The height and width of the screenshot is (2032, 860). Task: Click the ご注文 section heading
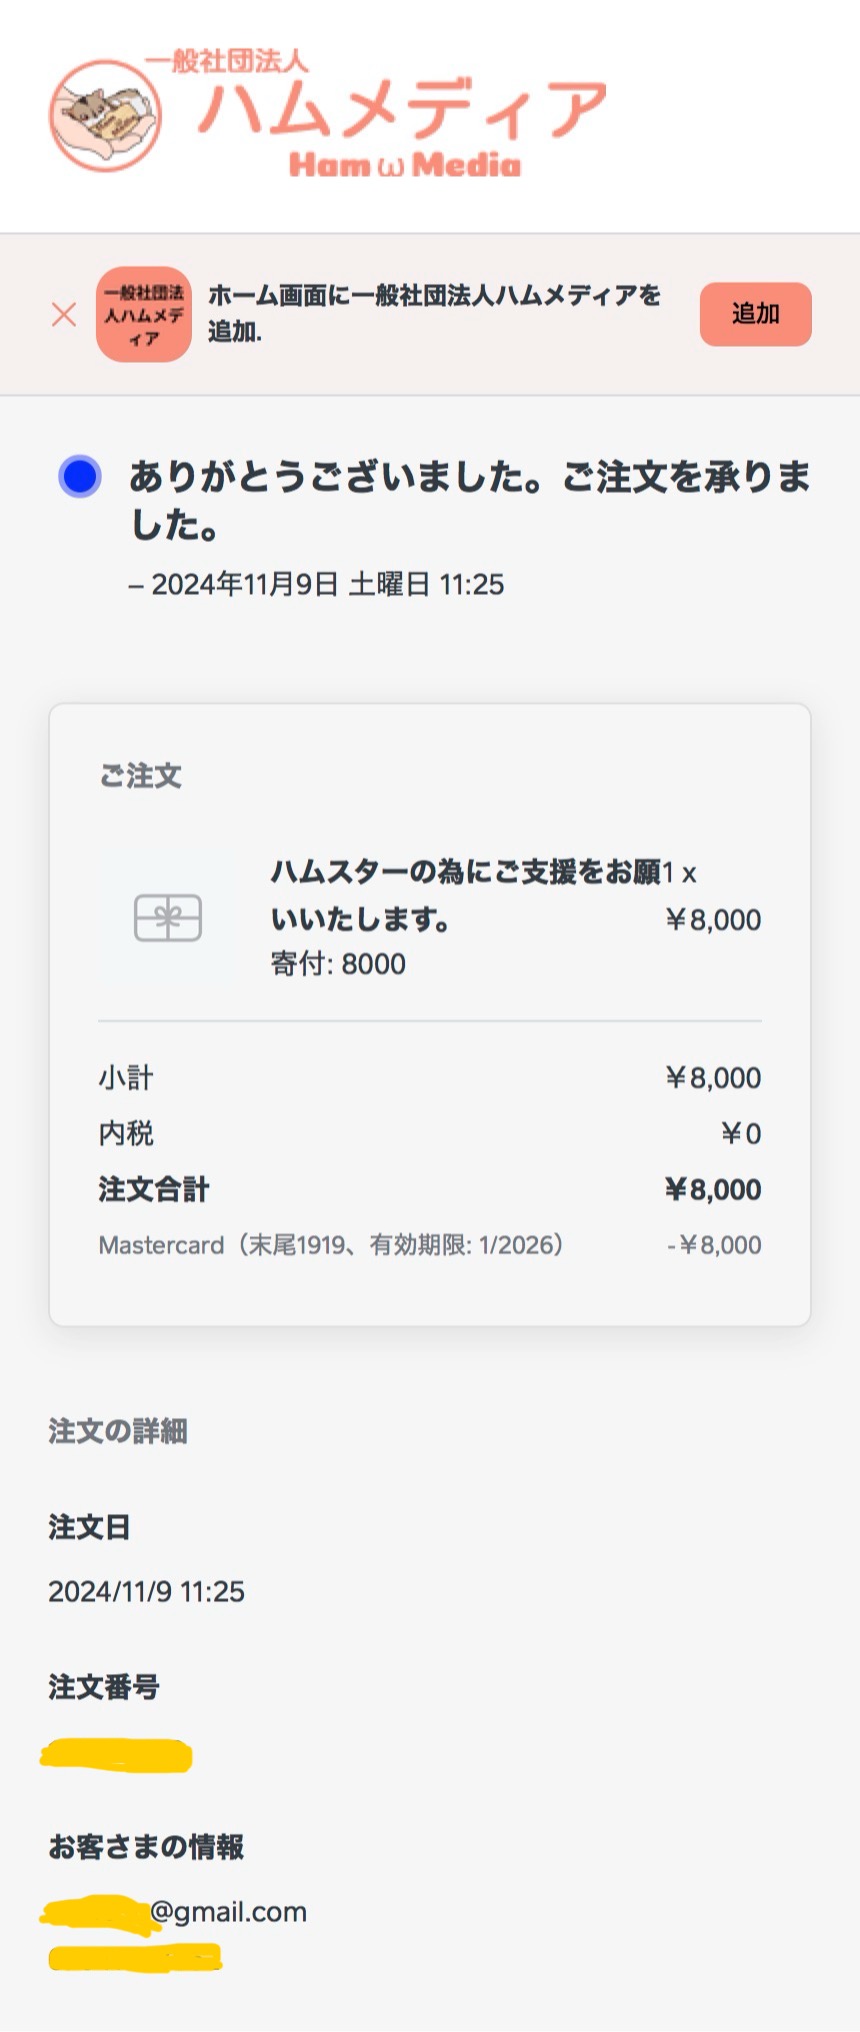point(140,776)
